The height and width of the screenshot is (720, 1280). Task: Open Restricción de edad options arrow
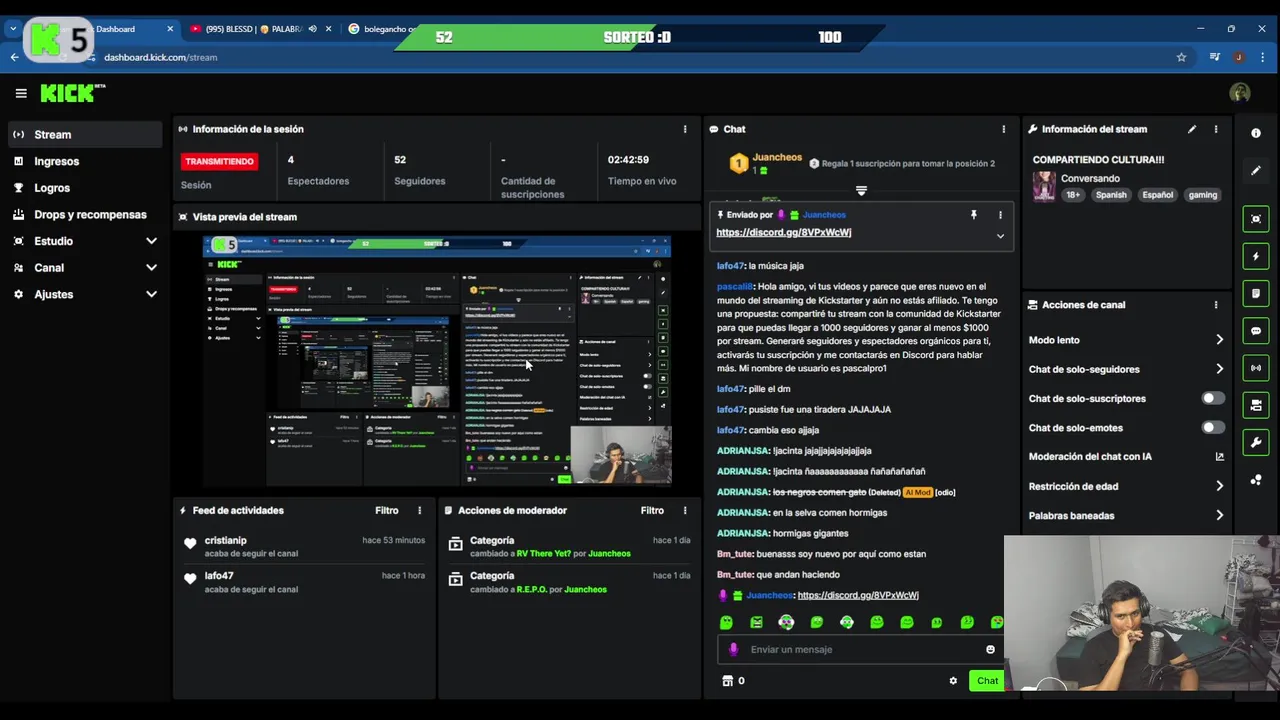tap(1219, 486)
